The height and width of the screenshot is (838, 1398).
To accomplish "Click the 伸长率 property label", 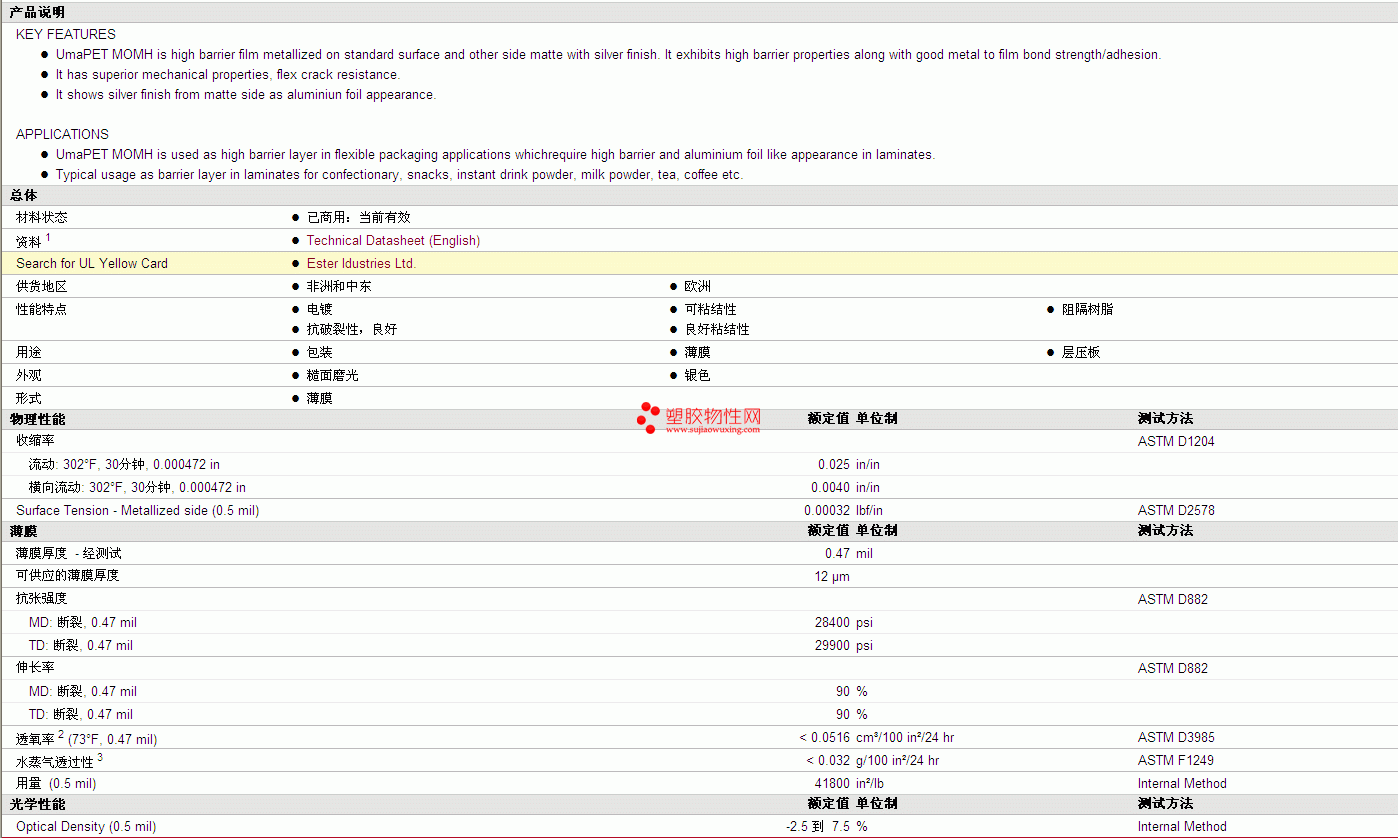I will pyautogui.click(x=35, y=668).
